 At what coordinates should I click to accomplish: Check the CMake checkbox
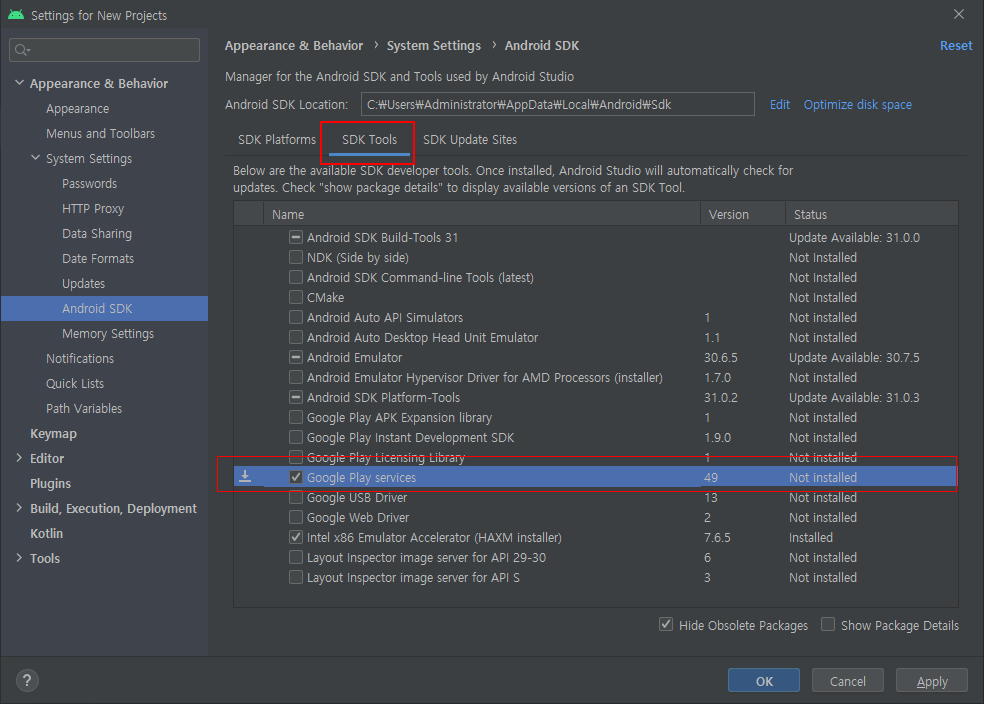[x=296, y=297]
